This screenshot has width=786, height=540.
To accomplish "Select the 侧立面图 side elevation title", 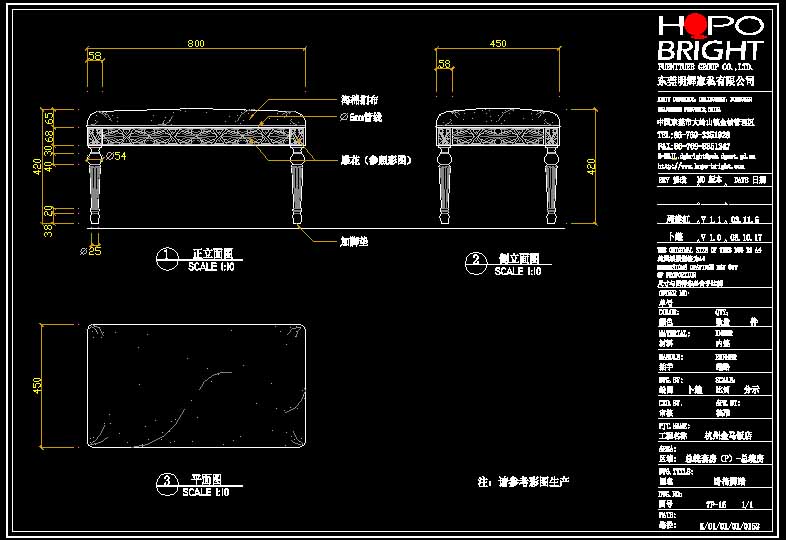I will coord(519,258).
